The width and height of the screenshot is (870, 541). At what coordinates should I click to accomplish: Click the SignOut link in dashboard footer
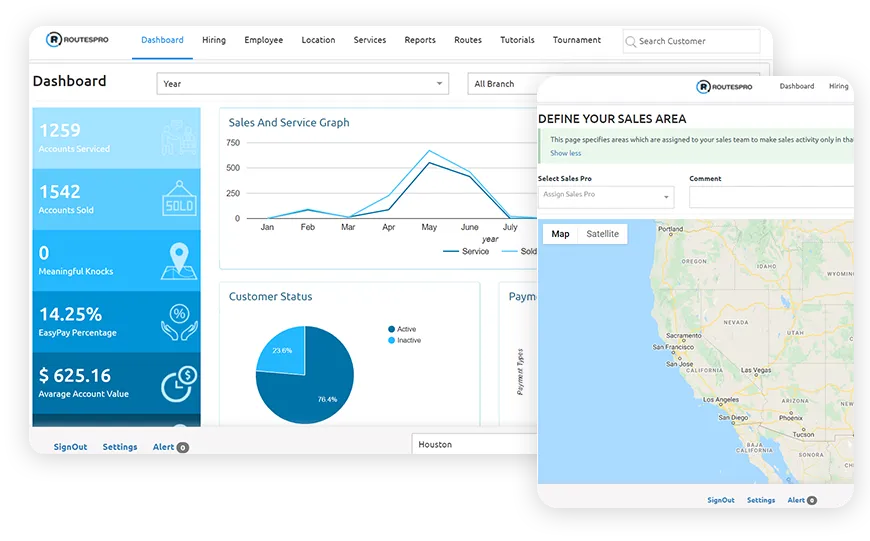[x=70, y=447]
